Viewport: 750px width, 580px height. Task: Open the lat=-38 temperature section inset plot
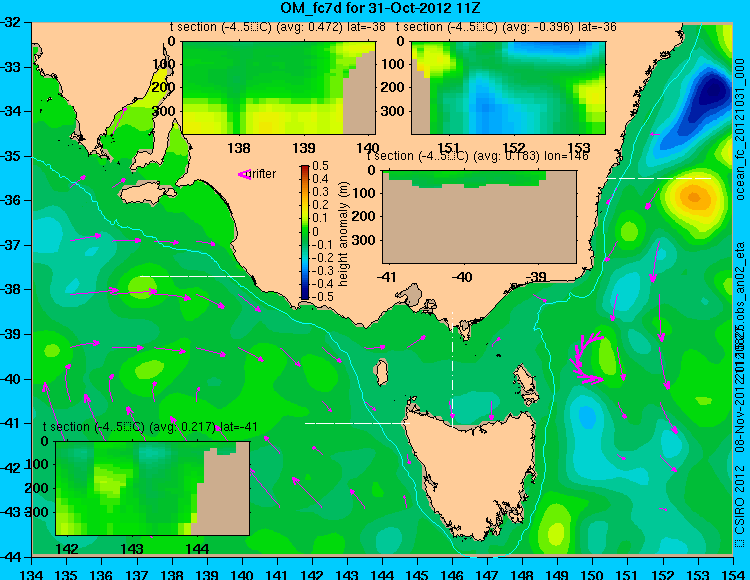(279, 88)
